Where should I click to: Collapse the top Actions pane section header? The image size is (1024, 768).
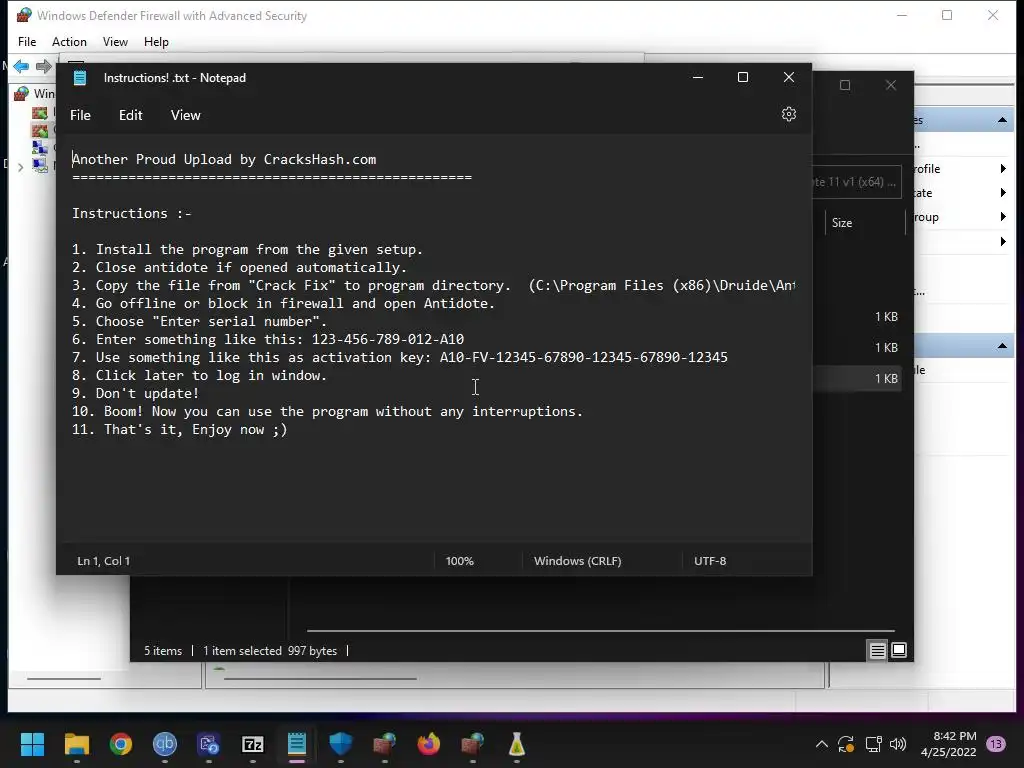point(1002,120)
